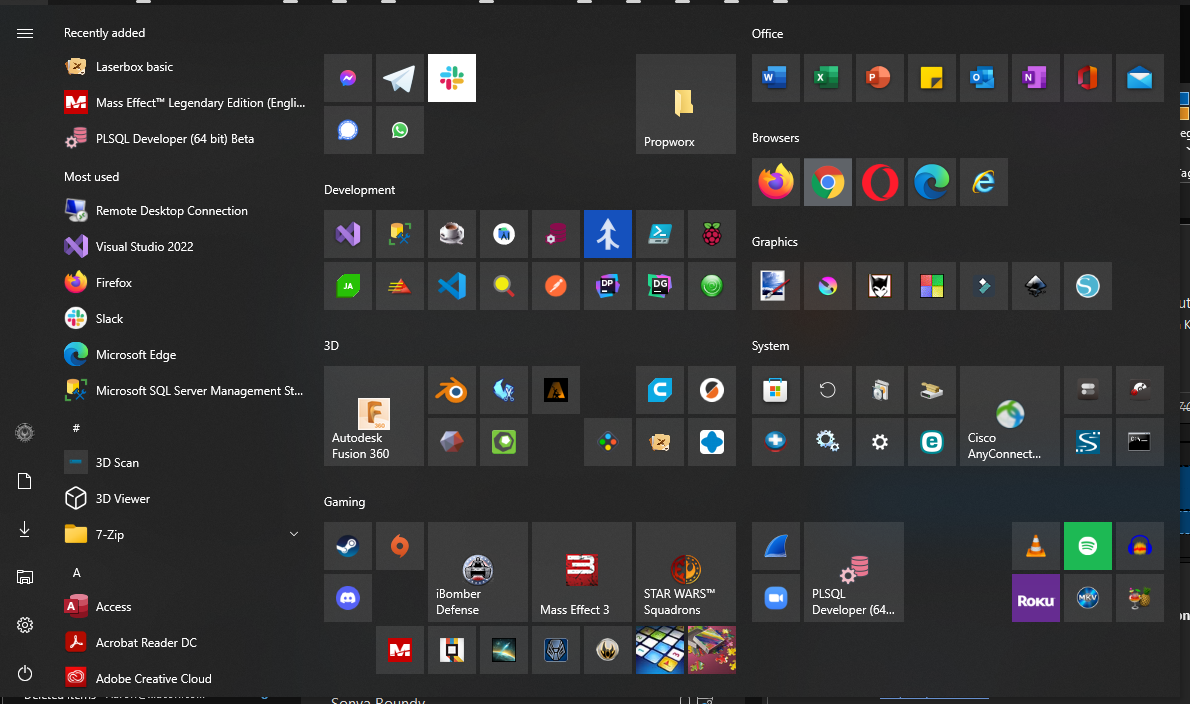Launch Visual Studio 2022 from app list

[x=183, y=247]
